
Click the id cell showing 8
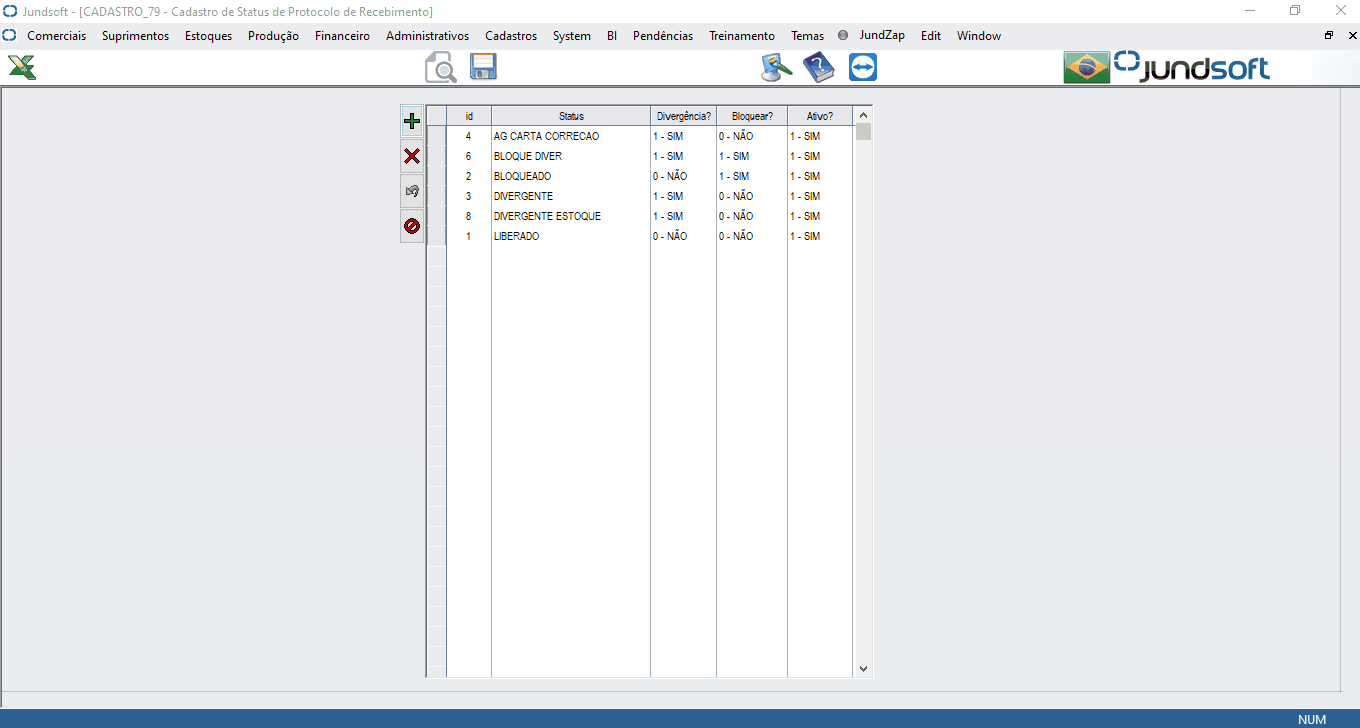pyautogui.click(x=469, y=216)
